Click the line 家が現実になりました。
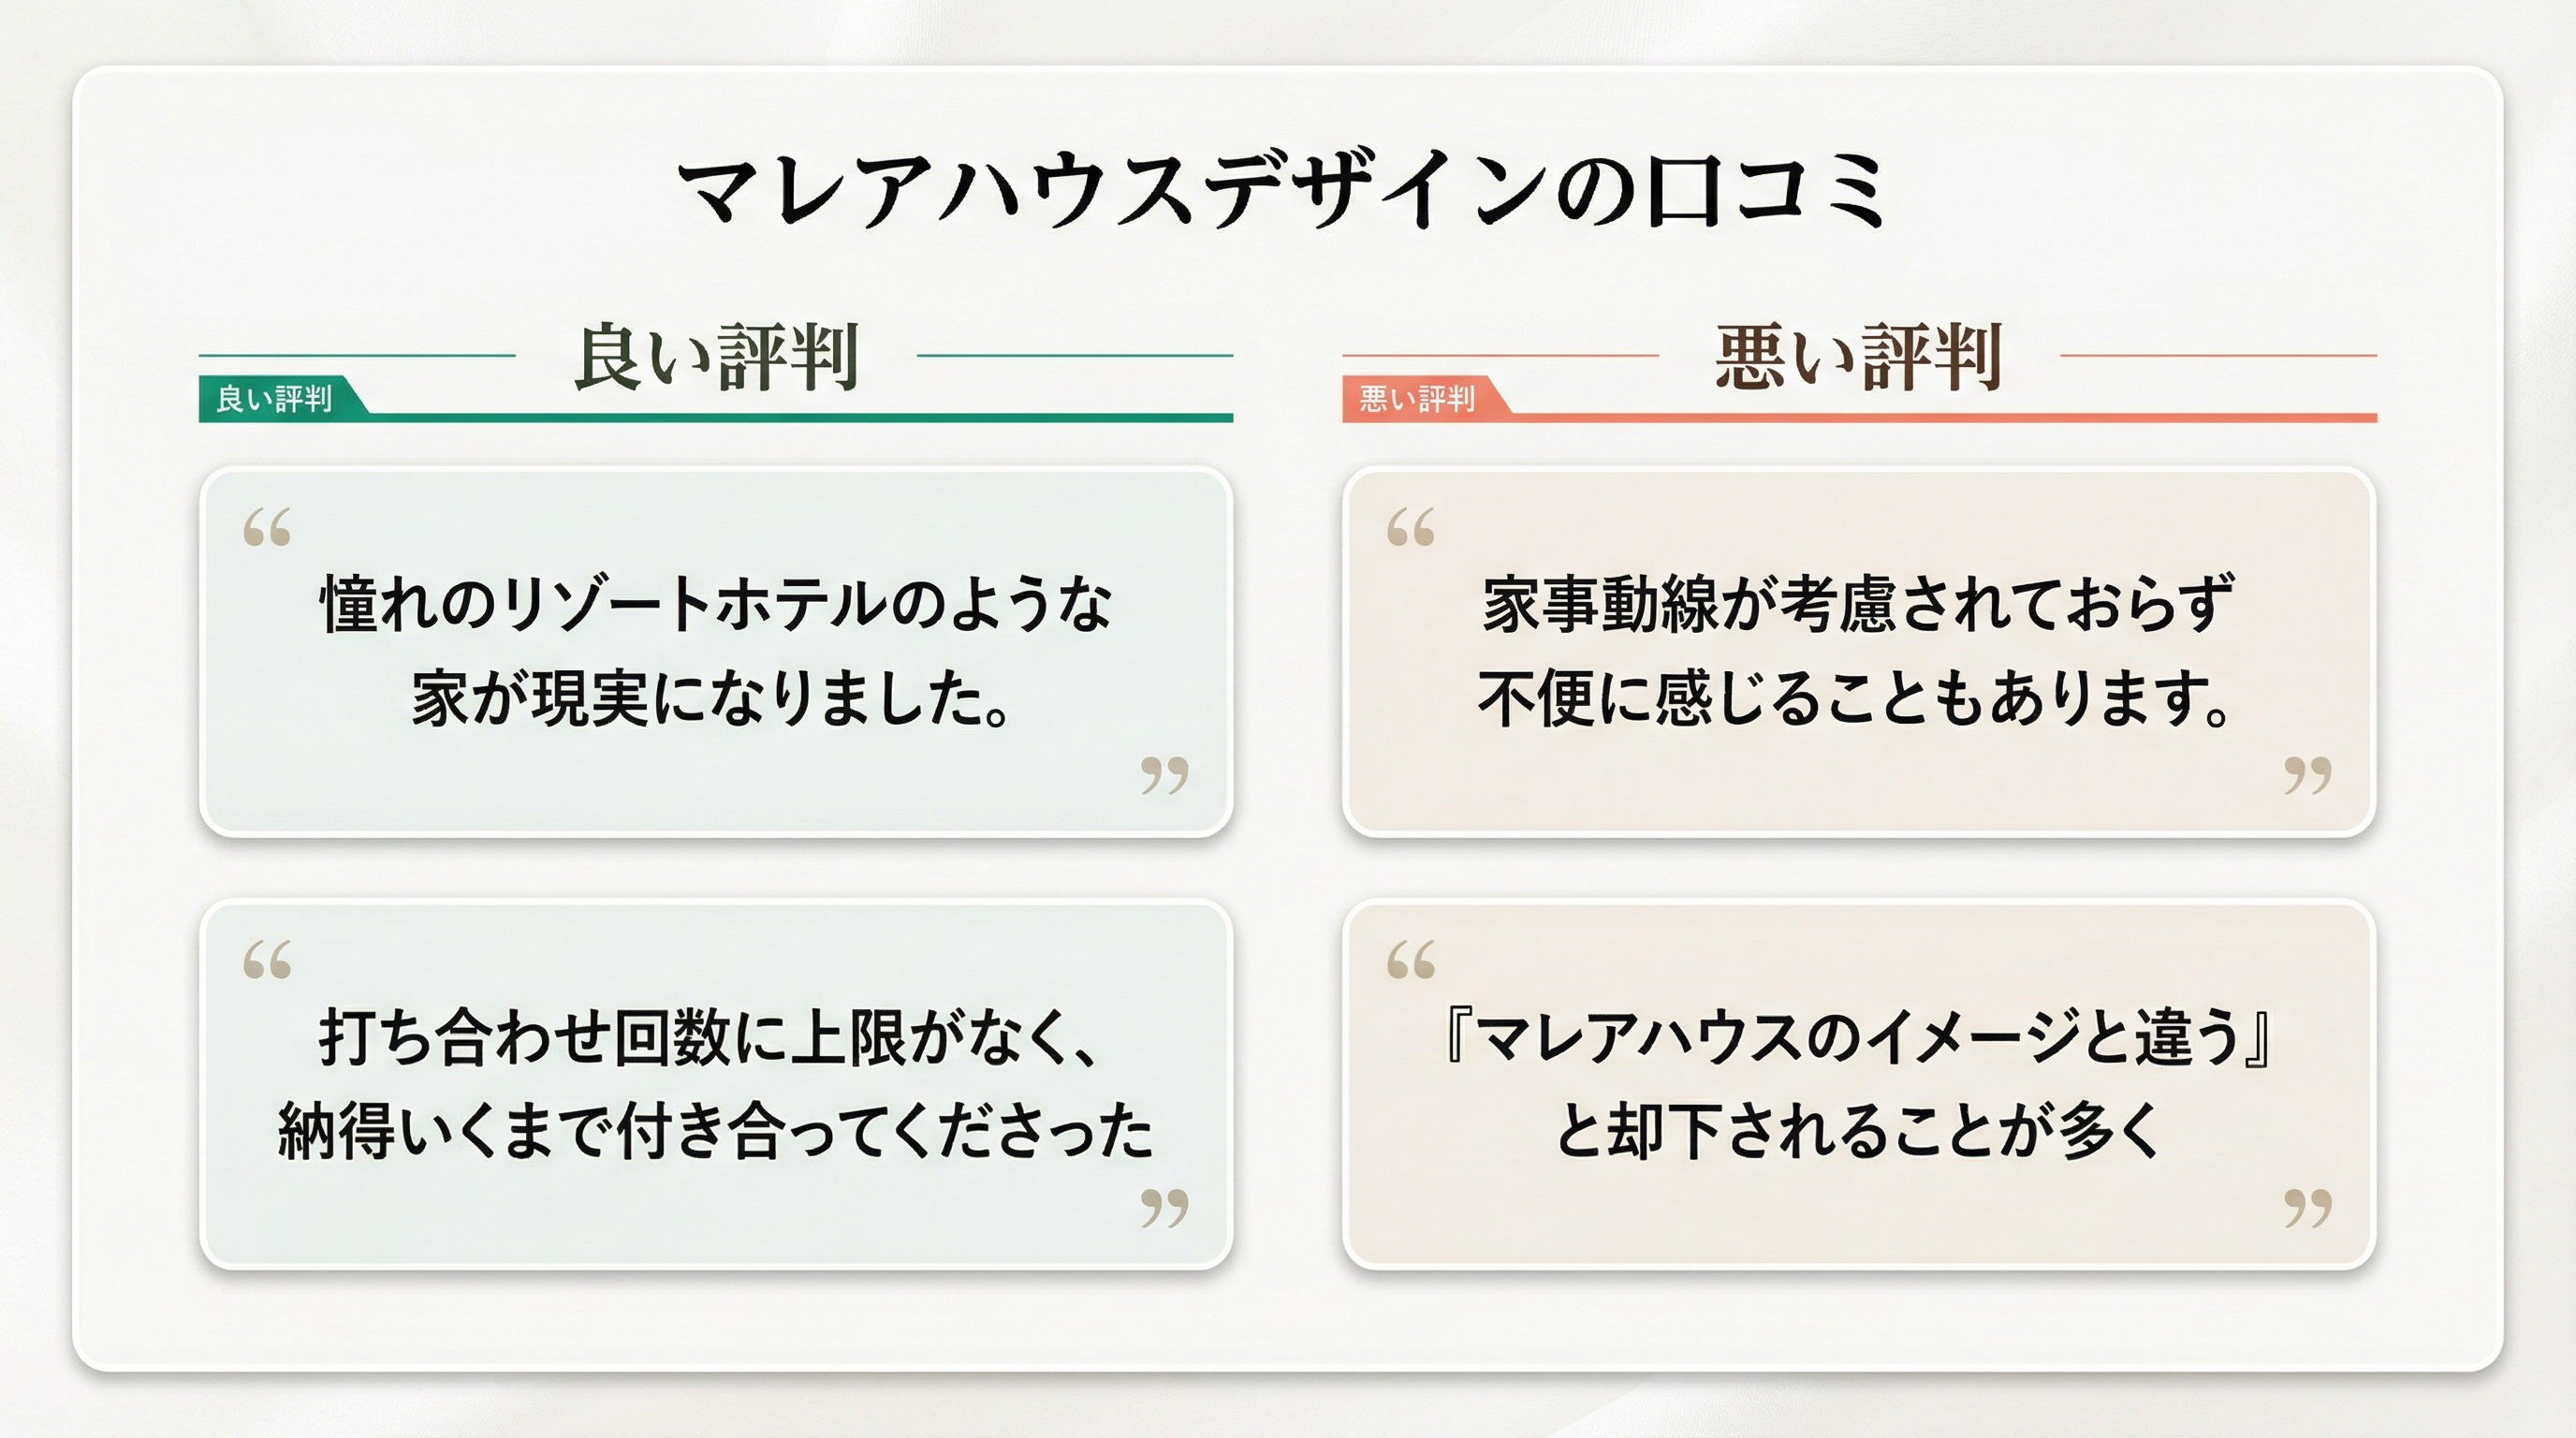This screenshot has width=2576, height=1438. click(716, 698)
